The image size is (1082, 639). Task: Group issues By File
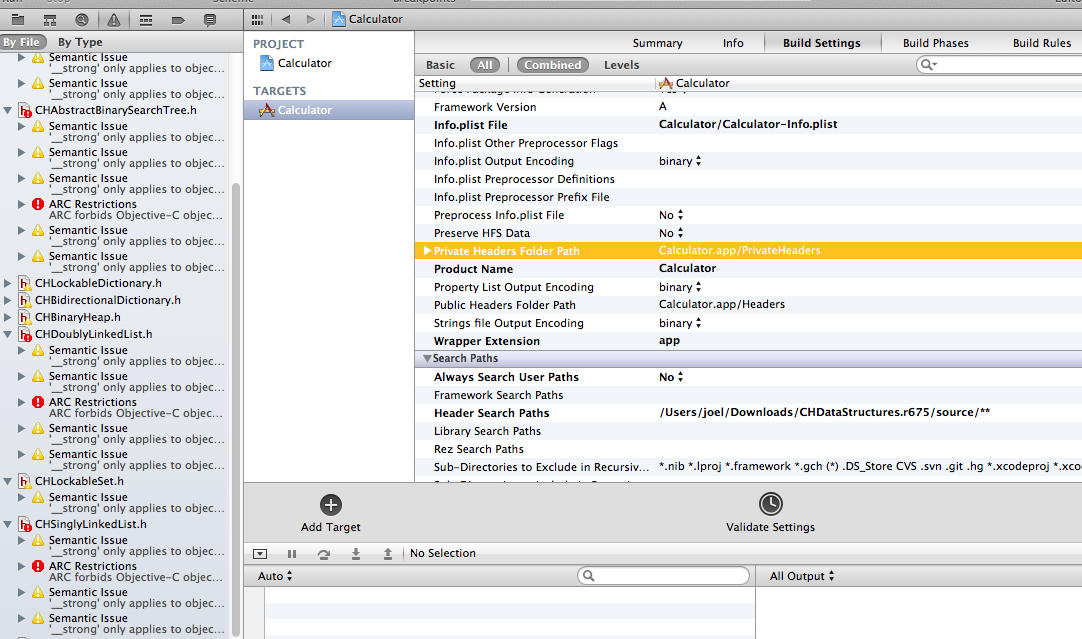22,42
